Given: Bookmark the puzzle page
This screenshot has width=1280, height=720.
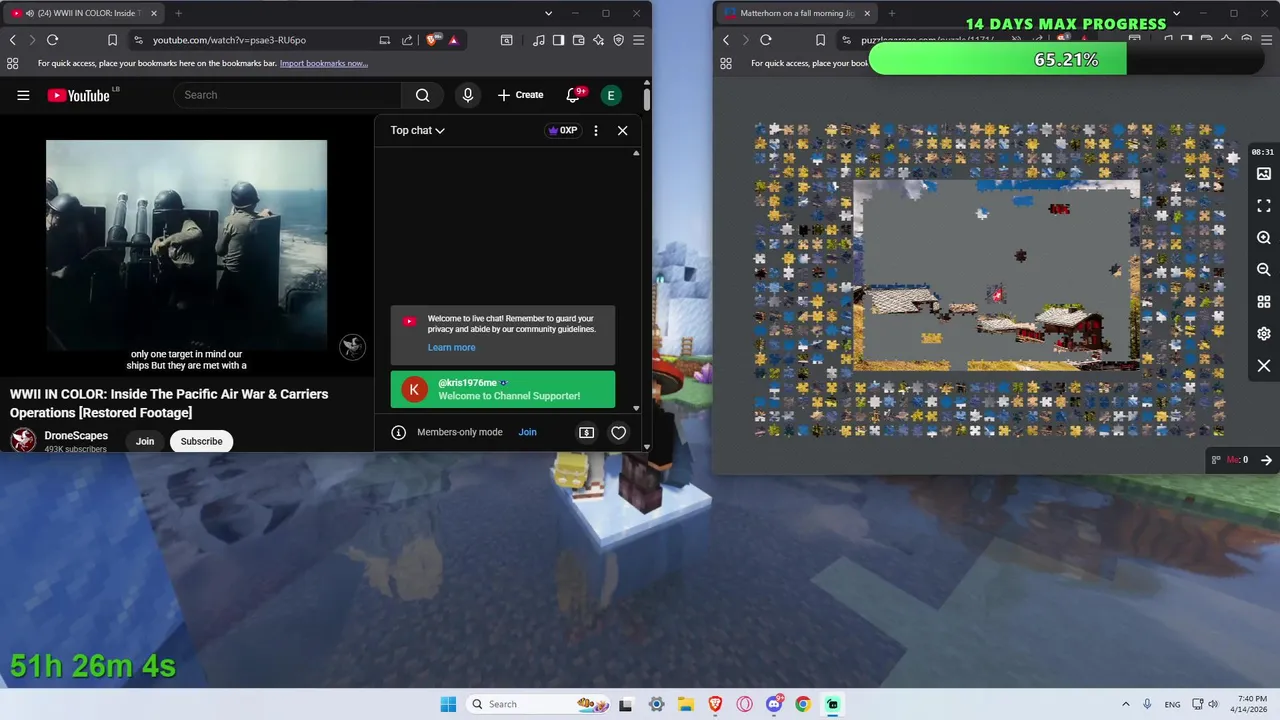Looking at the screenshot, I should tap(820, 40).
